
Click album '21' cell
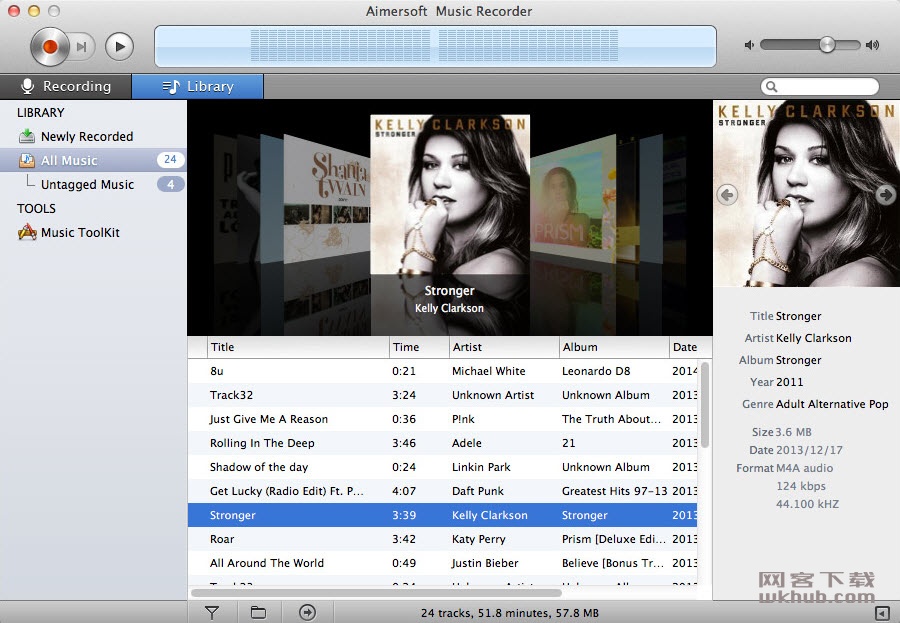click(568, 443)
